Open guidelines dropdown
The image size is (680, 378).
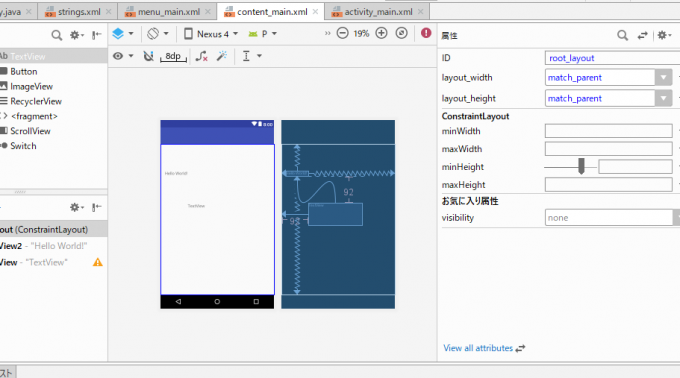coord(252,56)
